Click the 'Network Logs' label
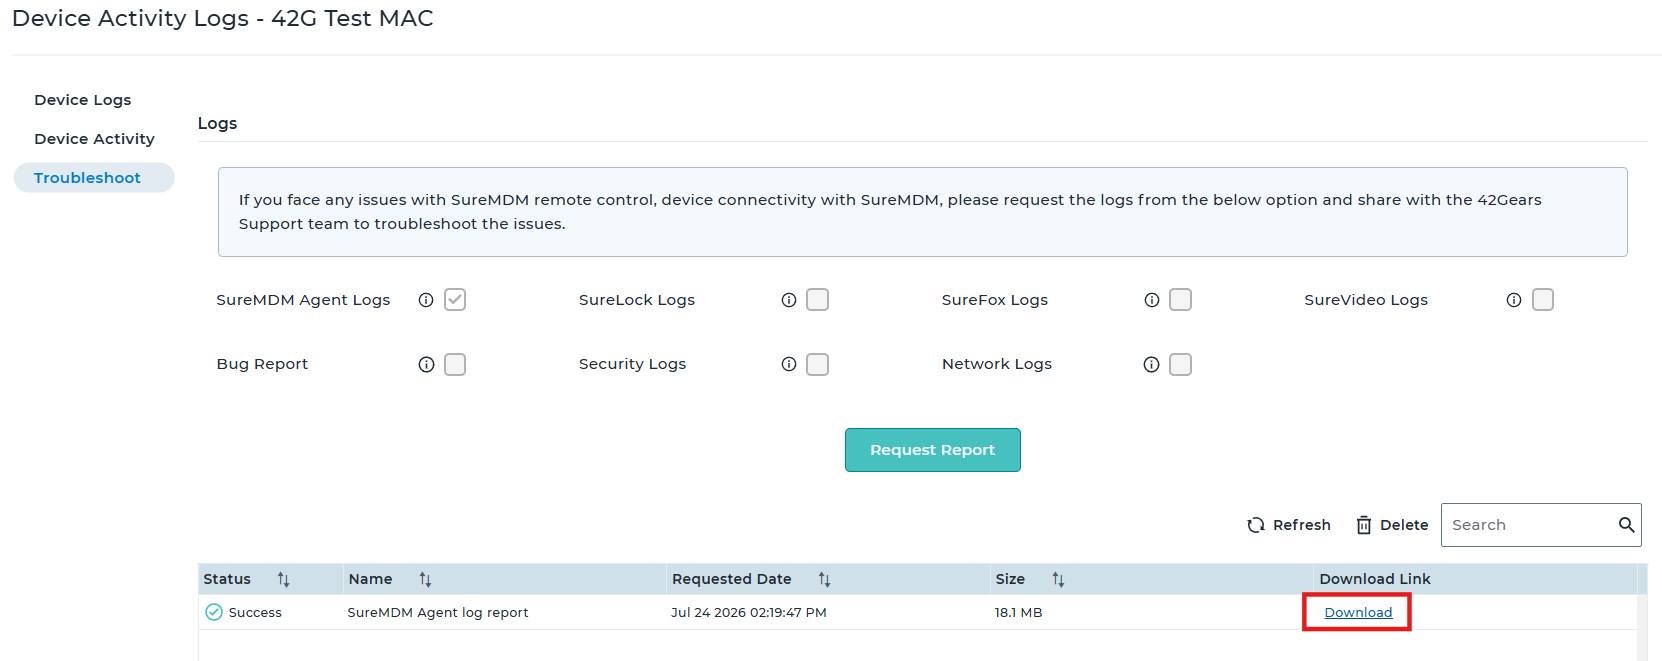The height and width of the screenshot is (661, 1662). click(997, 364)
